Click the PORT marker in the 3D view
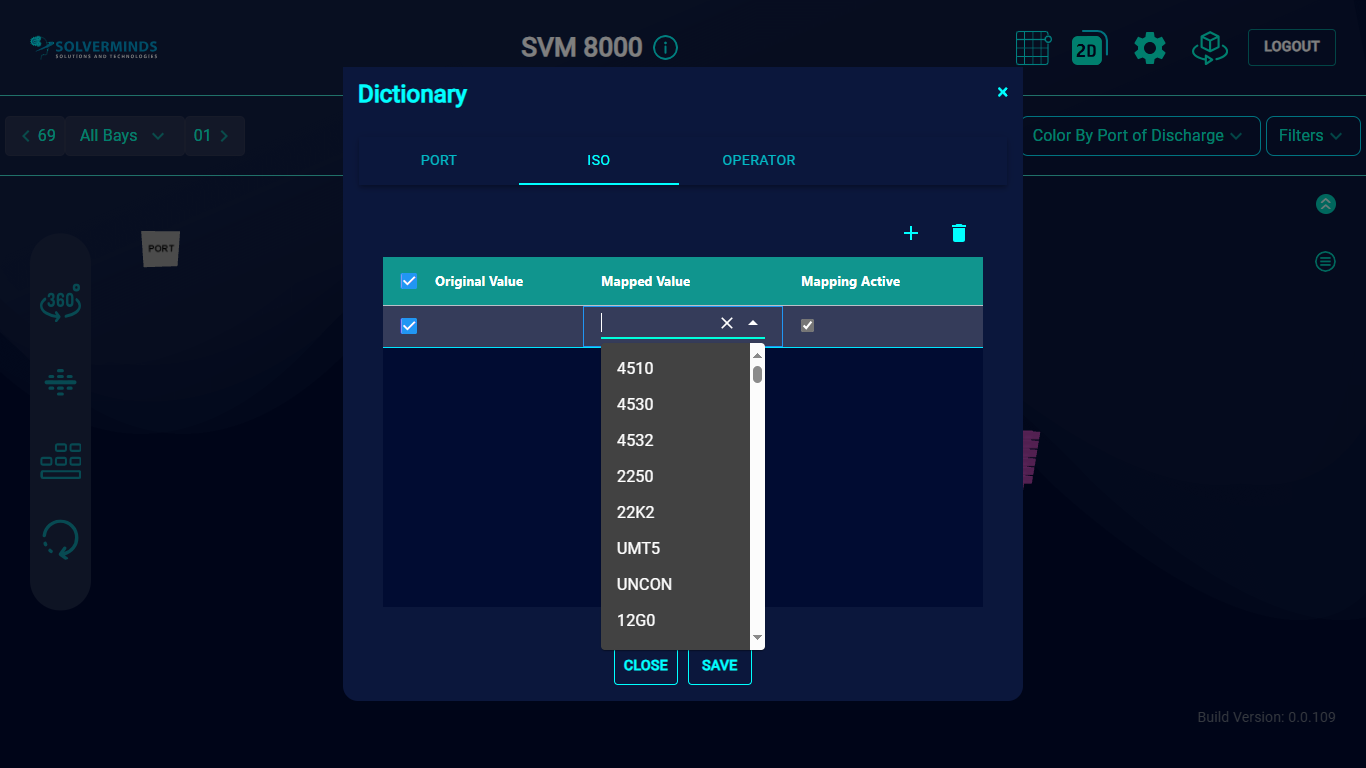 pos(160,248)
